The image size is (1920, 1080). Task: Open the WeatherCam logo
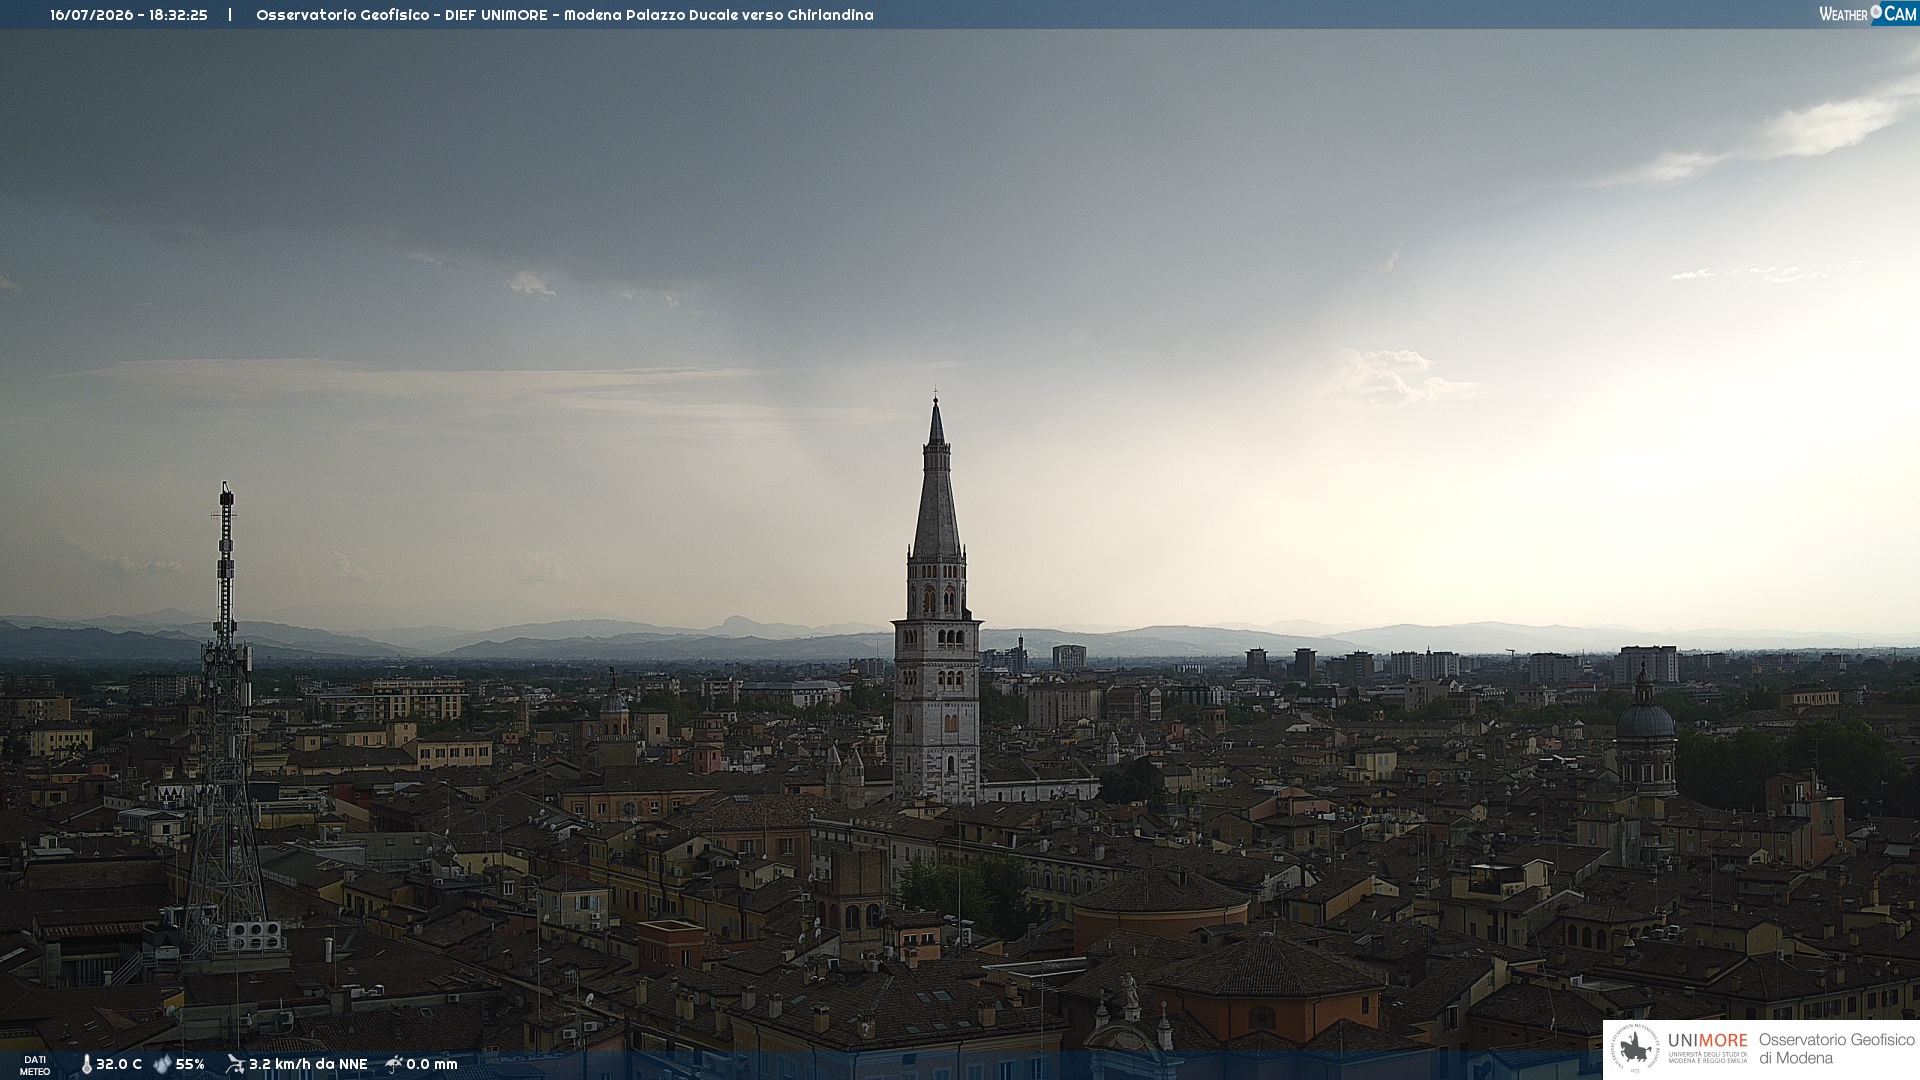click(x=1868, y=14)
